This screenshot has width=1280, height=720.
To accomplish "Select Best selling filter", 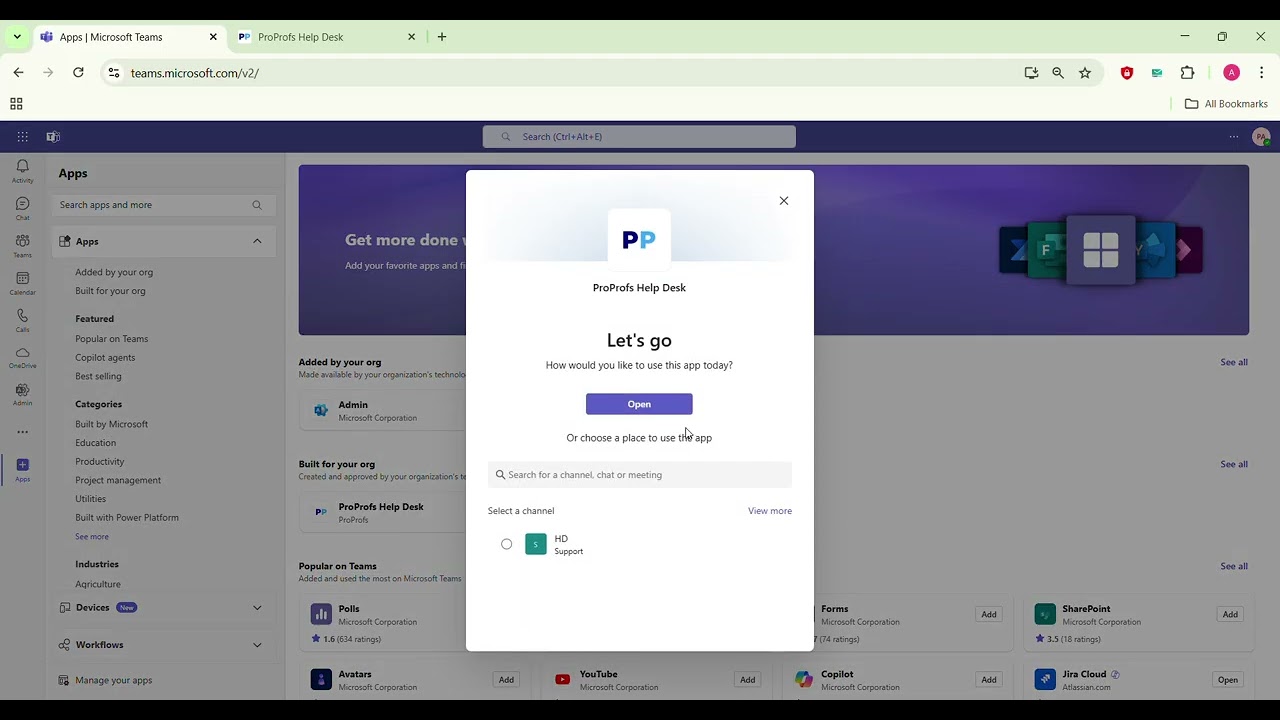I will [x=98, y=377].
